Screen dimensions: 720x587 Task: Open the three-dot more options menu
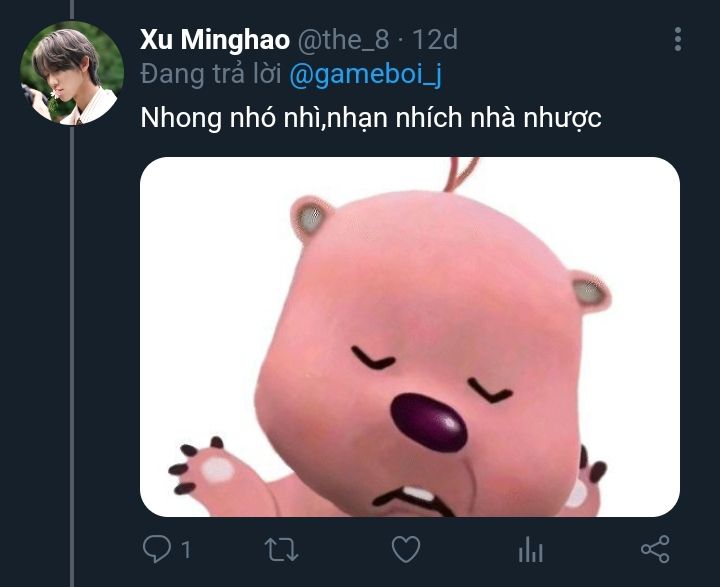(678, 39)
